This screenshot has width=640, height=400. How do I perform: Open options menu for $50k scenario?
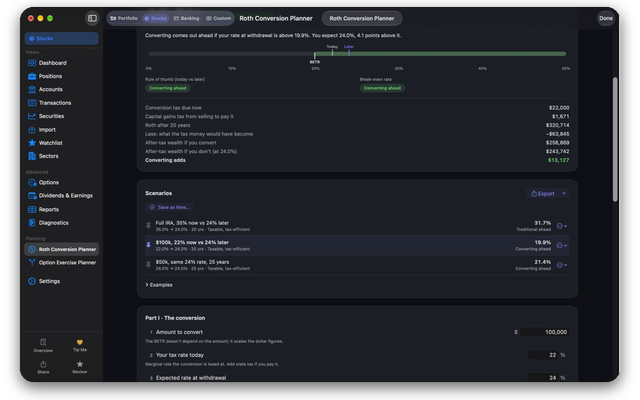562,265
